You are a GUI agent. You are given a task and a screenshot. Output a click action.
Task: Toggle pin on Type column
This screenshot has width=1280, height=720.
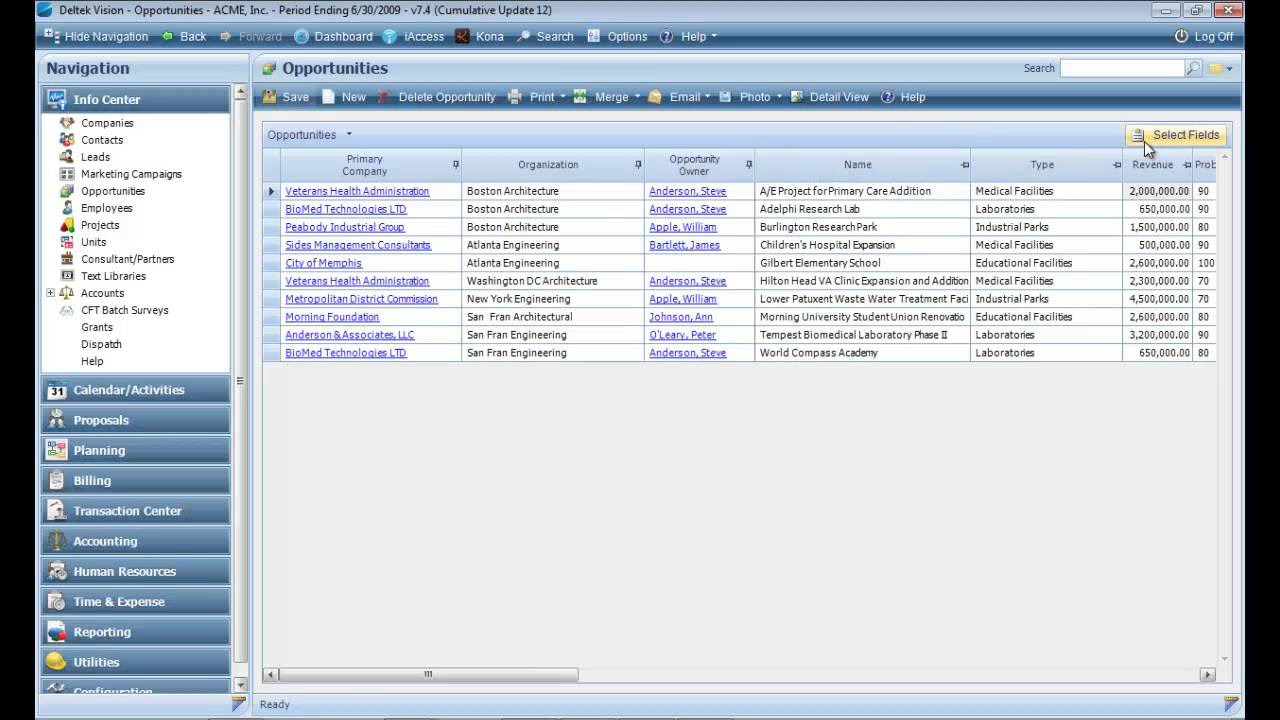[1117, 164]
